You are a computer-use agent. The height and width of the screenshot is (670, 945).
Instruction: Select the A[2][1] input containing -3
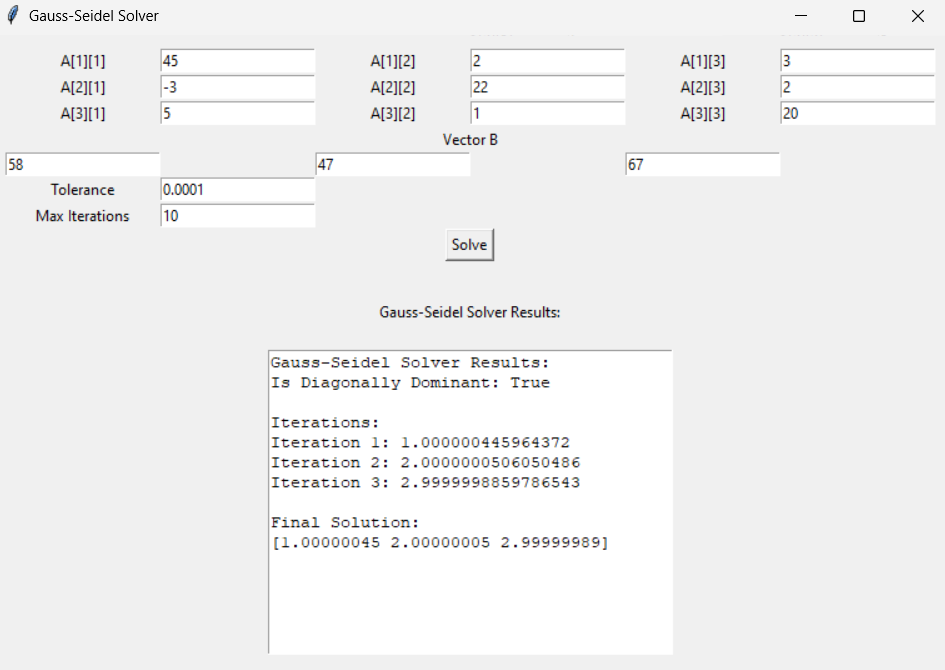coord(237,87)
